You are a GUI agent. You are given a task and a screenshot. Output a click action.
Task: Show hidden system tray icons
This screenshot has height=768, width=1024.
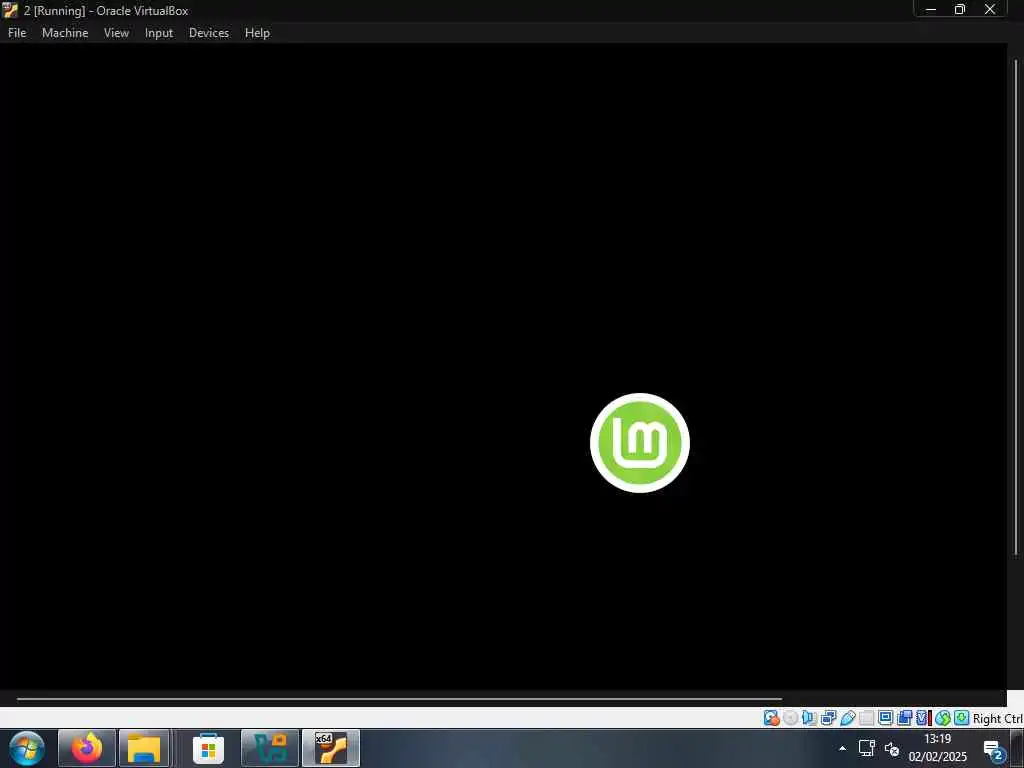coord(842,748)
